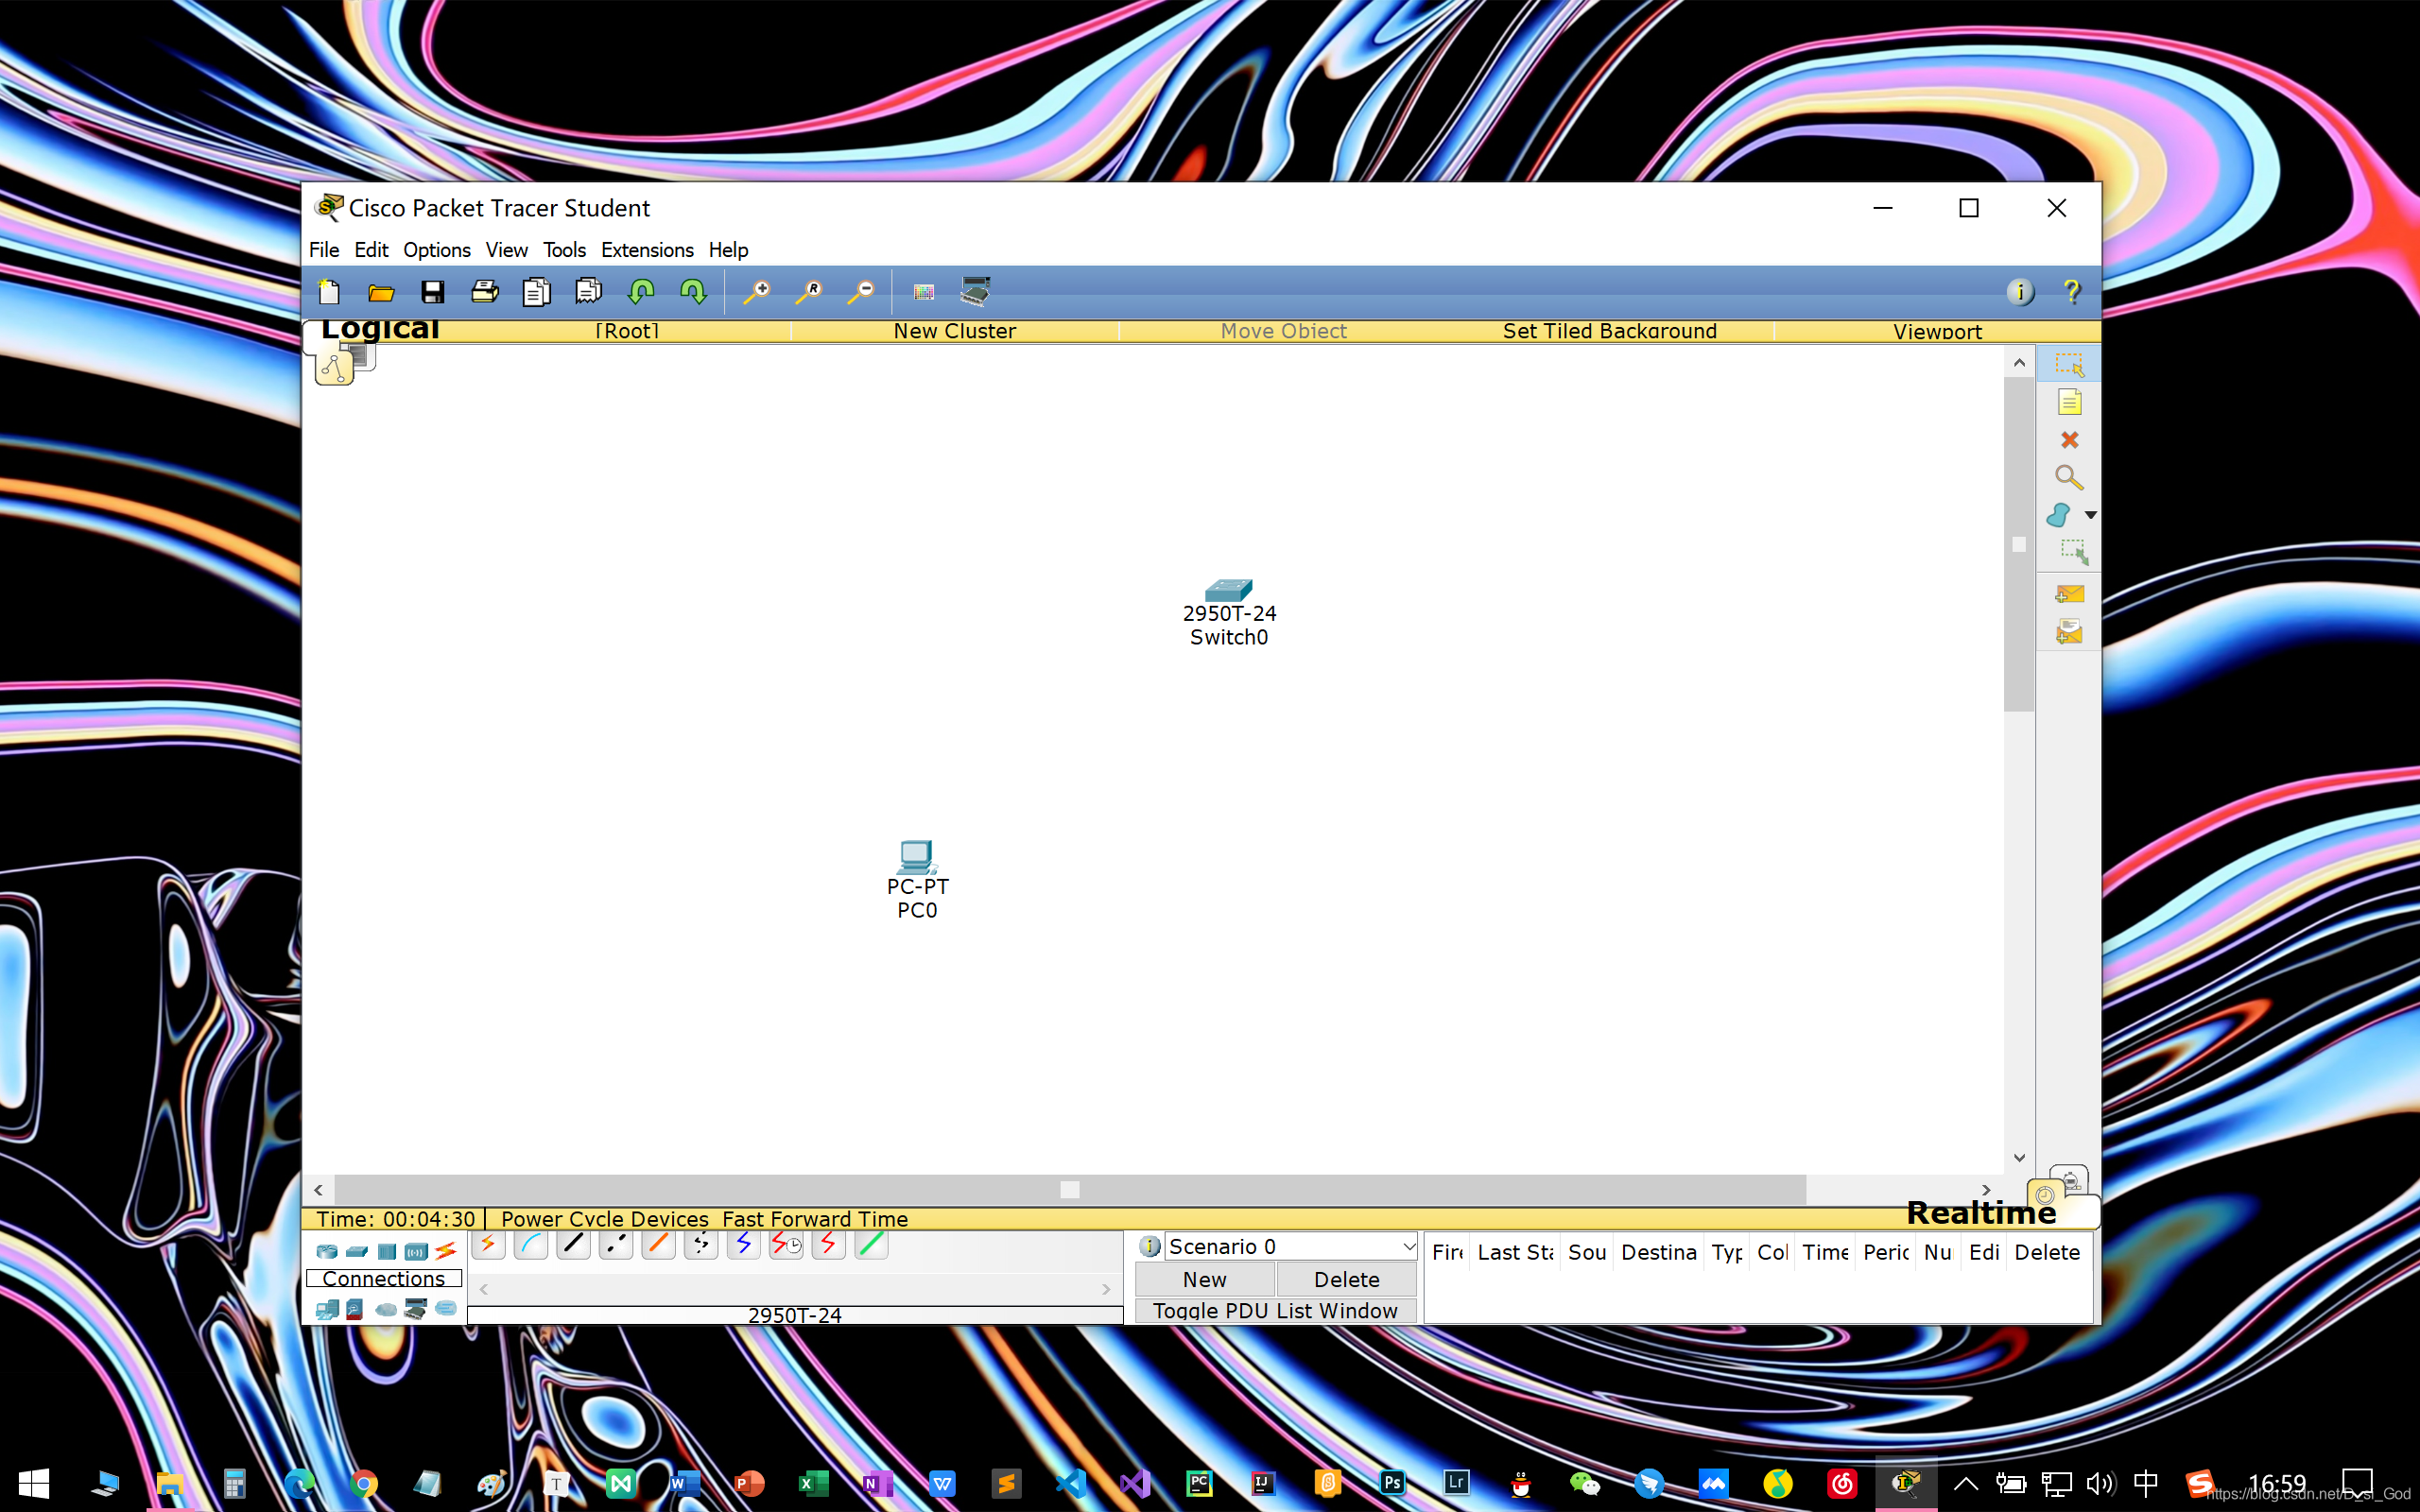Image resolution: width=2420 pixels, height=1512 pixels.
Task: Click the Save floppy disk icon
Action: point(432,292)
